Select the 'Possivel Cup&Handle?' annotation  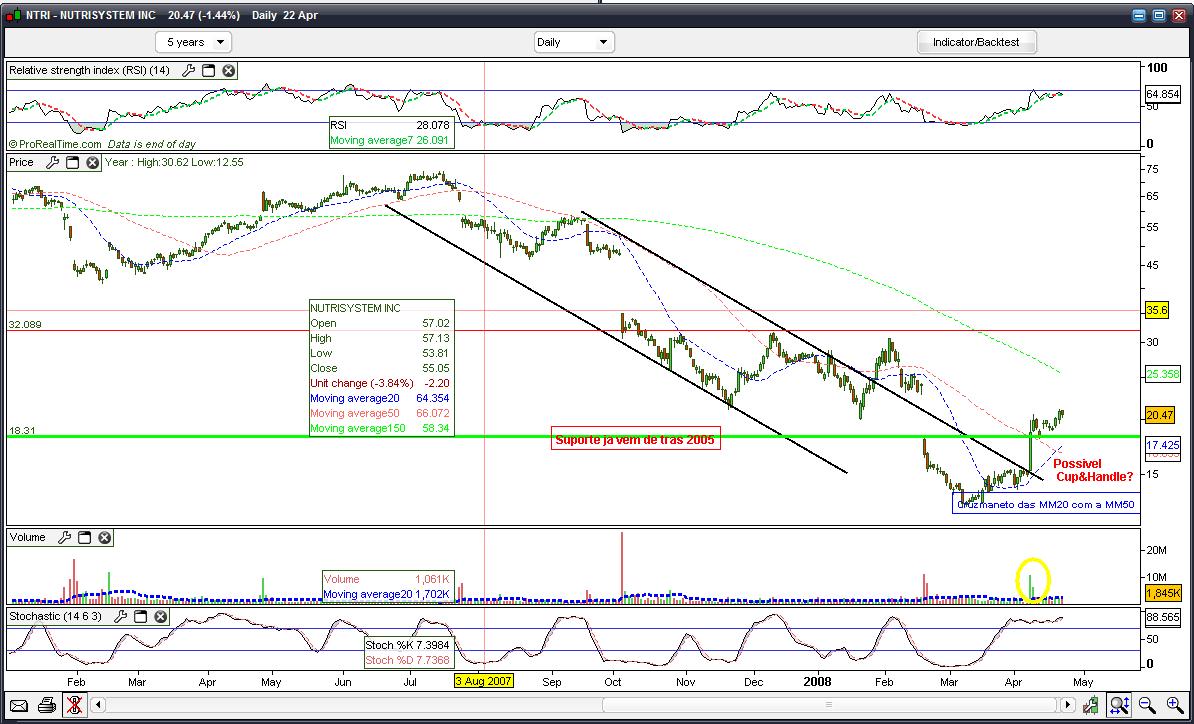(1093, 470)
